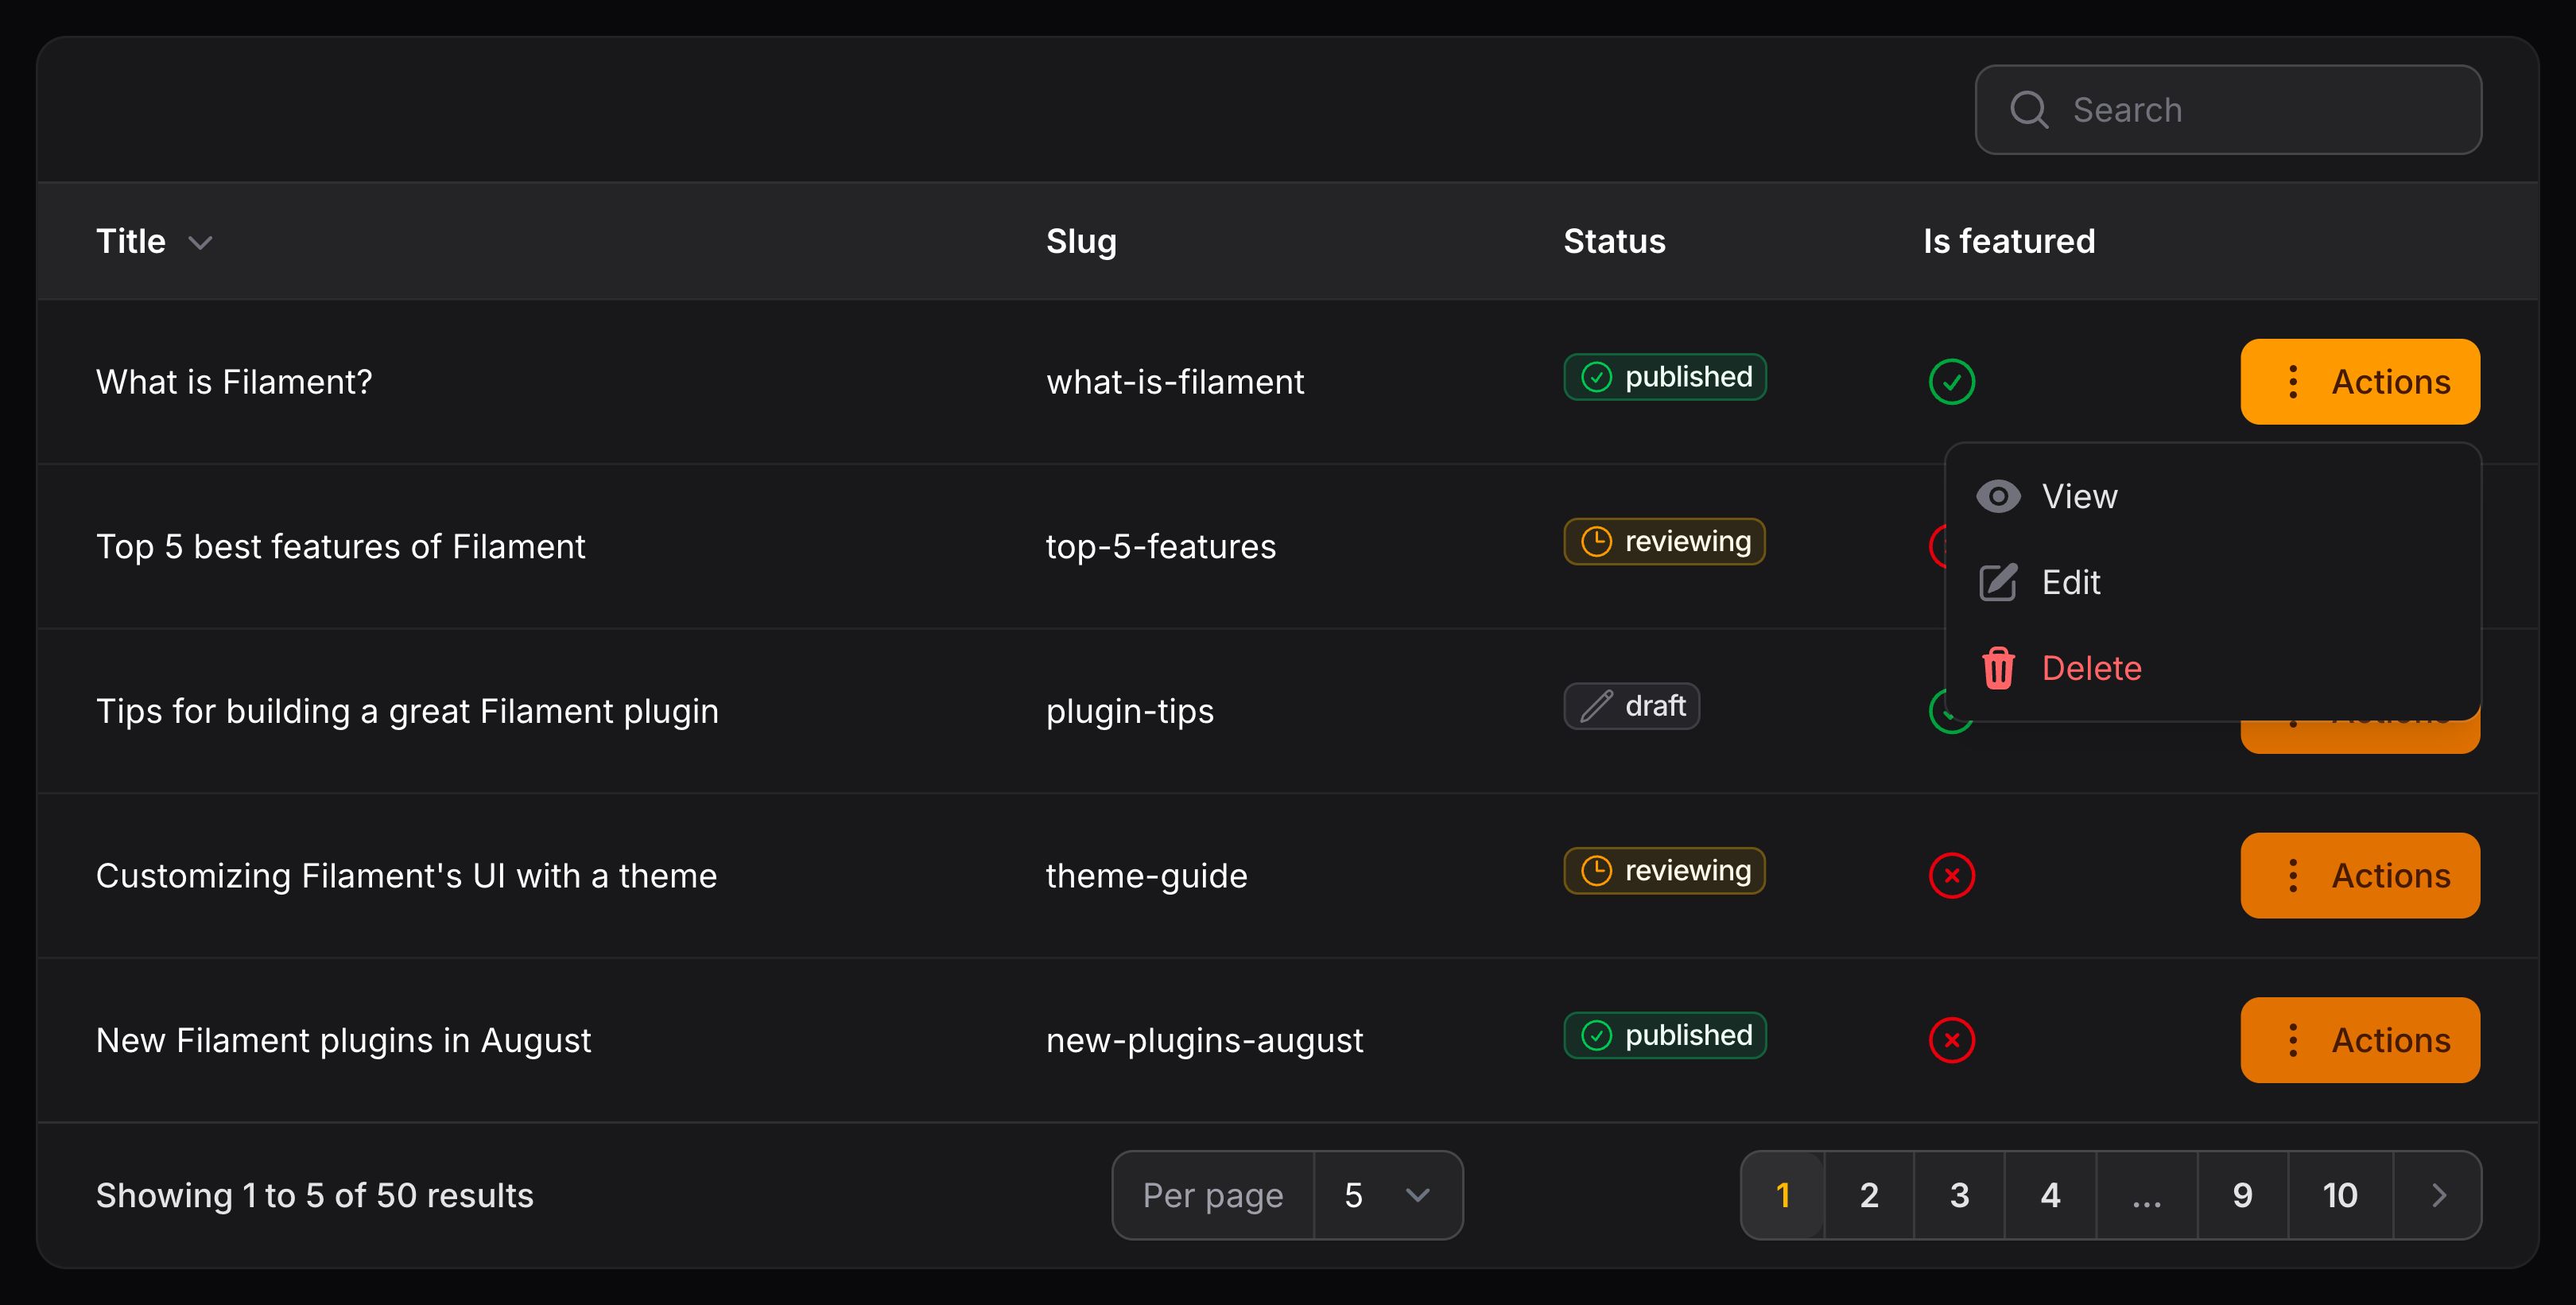Image resolution: width=2576 pixels, height=1305 pixels.
Task: Open Actions menu for Customizing Filament's UI row
Action: [2359, 876]
